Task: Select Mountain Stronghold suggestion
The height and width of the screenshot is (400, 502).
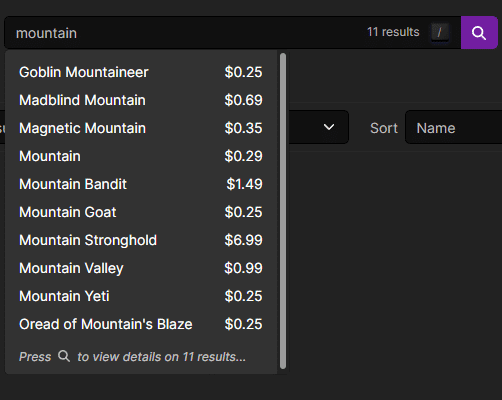Action: click(x=141, y=240)
